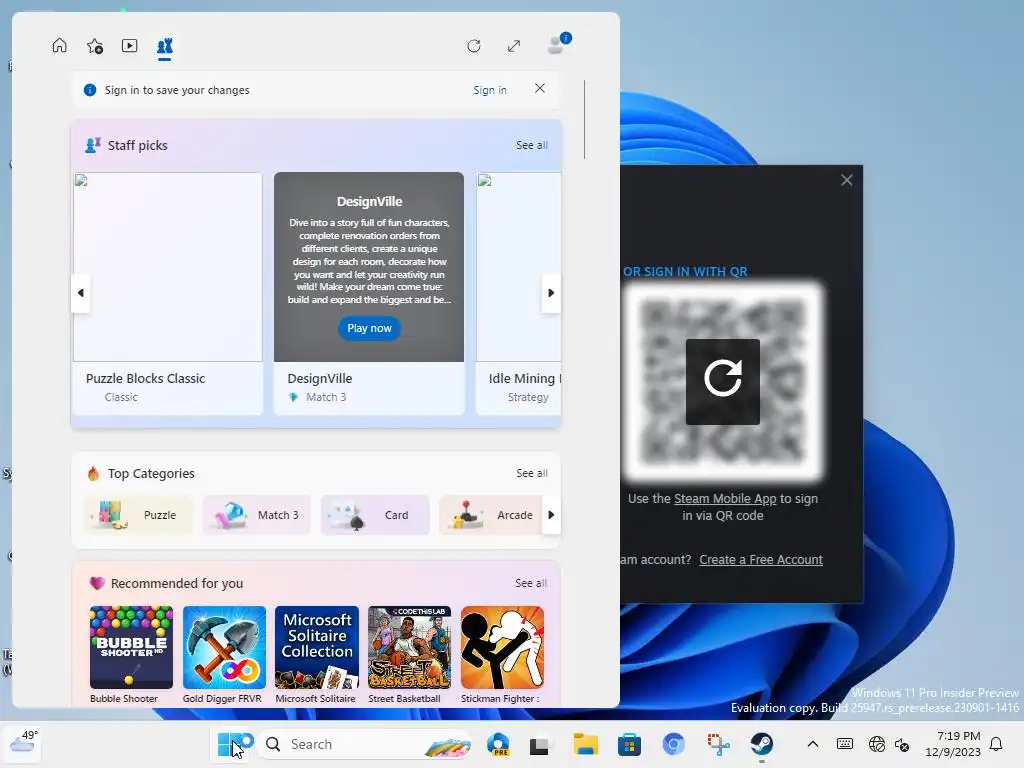Choose the Arcade category
Screen dimensions: 1024x768
(x=491, y=515)
